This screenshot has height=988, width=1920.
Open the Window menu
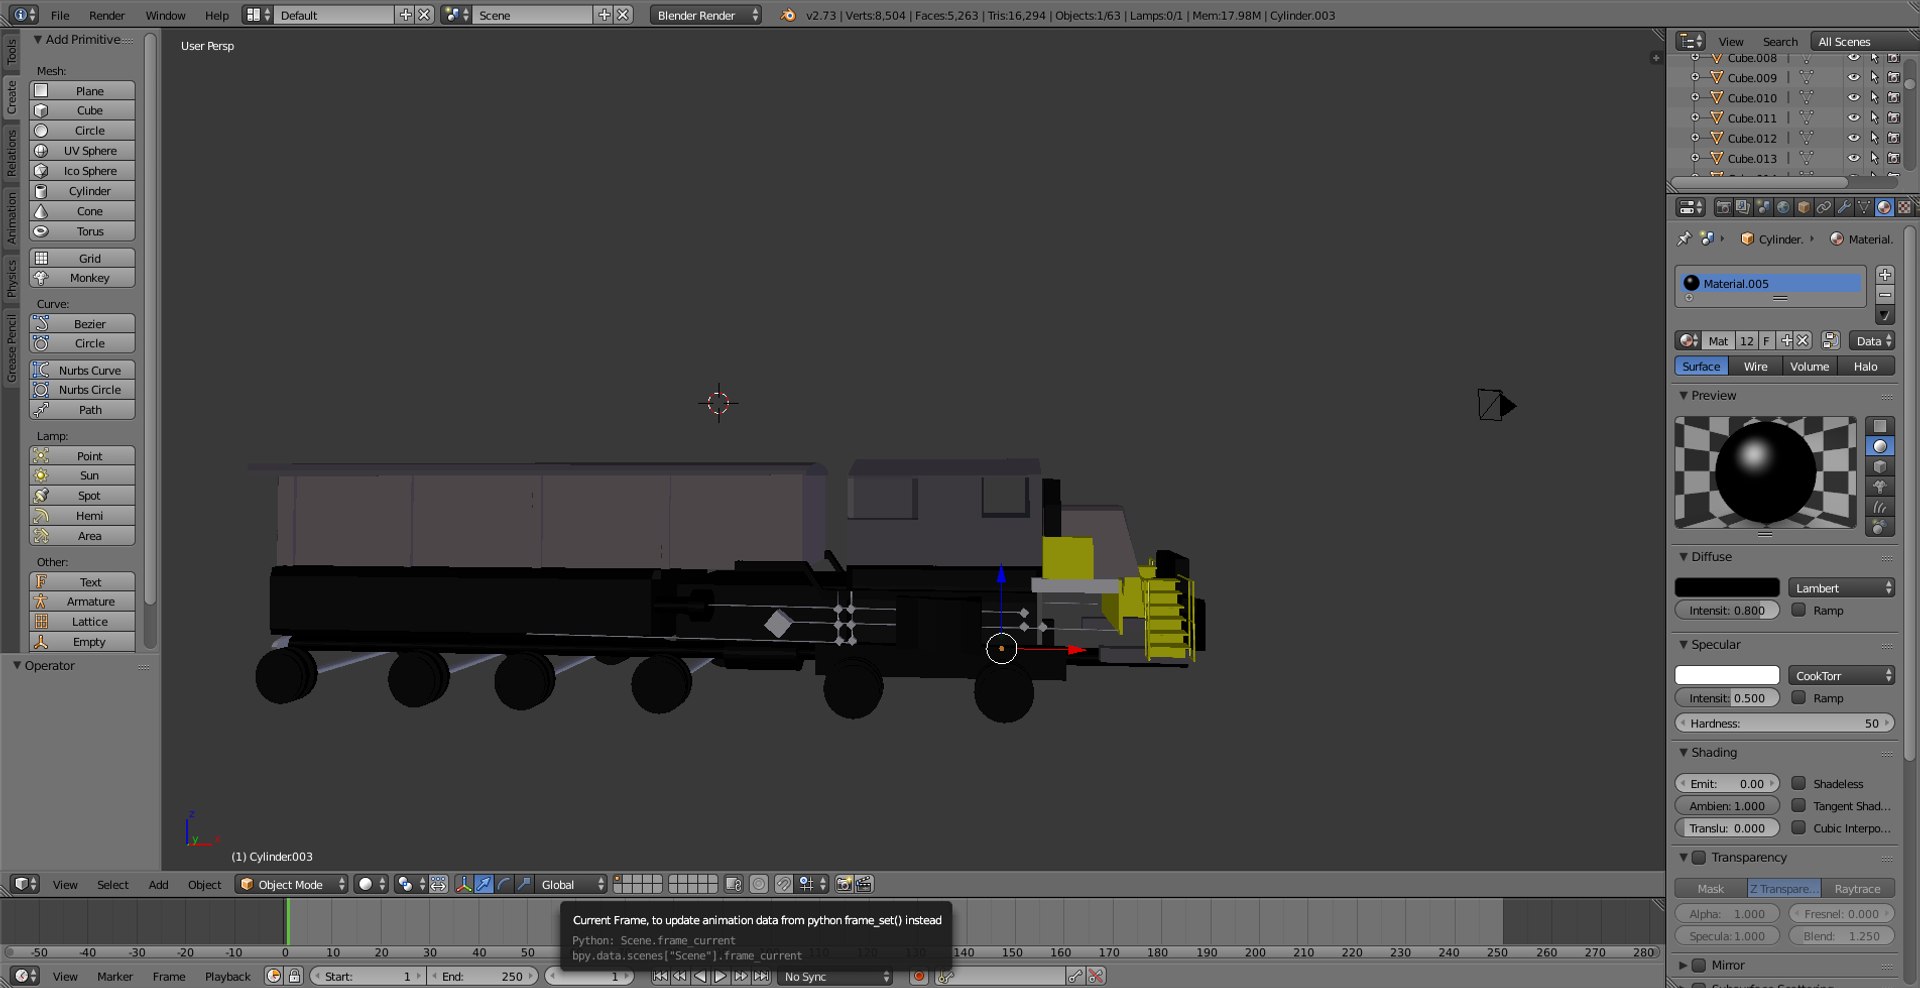165,15
